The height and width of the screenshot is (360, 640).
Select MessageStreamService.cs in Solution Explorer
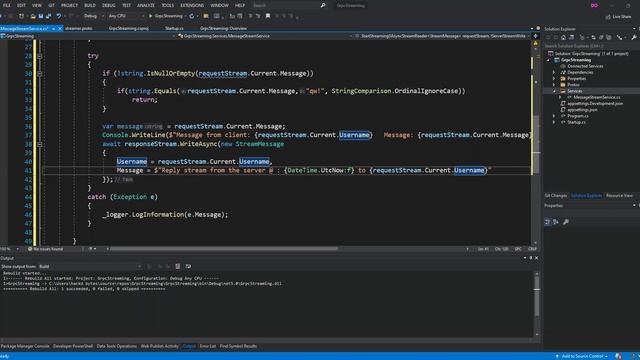(x=596, y=97)
